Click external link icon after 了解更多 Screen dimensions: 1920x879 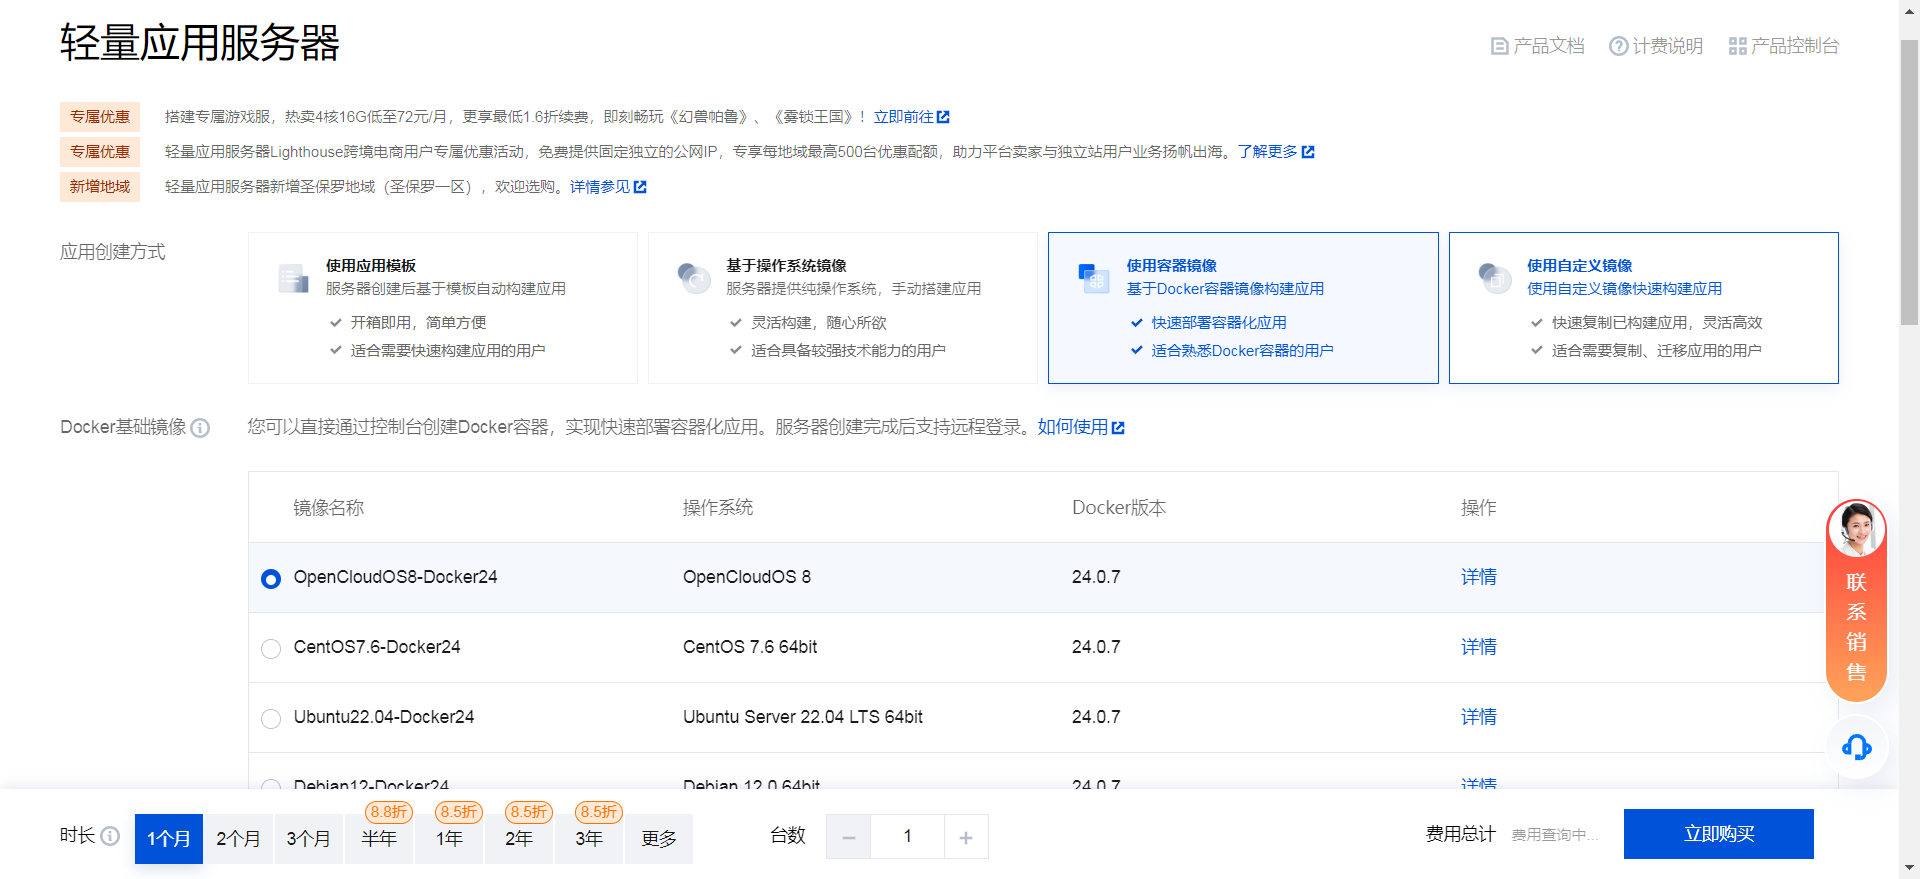click(1308, 152)
